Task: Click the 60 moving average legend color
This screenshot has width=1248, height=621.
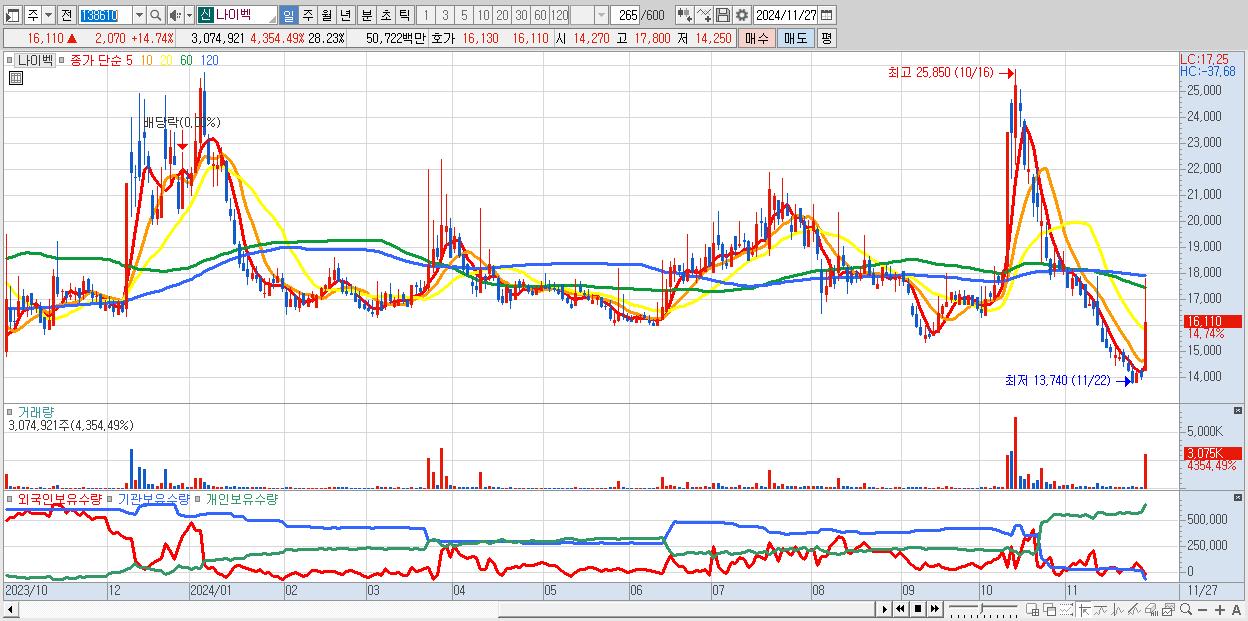Action: click(x=186, y=60)
